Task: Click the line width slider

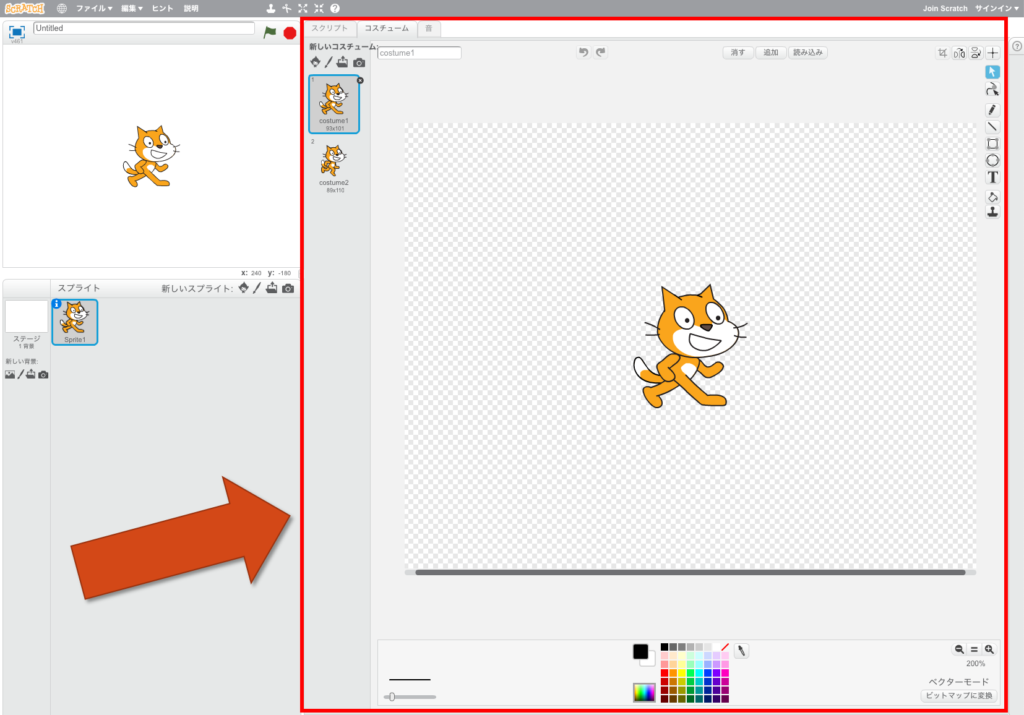Action: click(x=410, y=696)
